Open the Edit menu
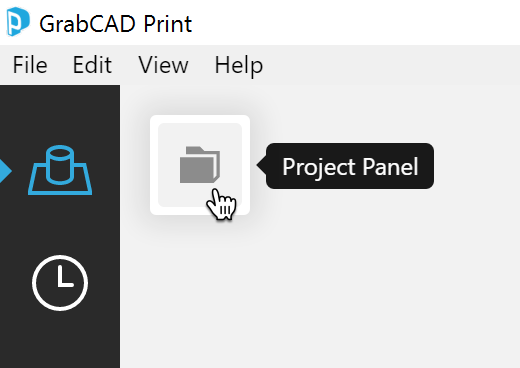This screenshot has width=520, height=368. [92, 65]
